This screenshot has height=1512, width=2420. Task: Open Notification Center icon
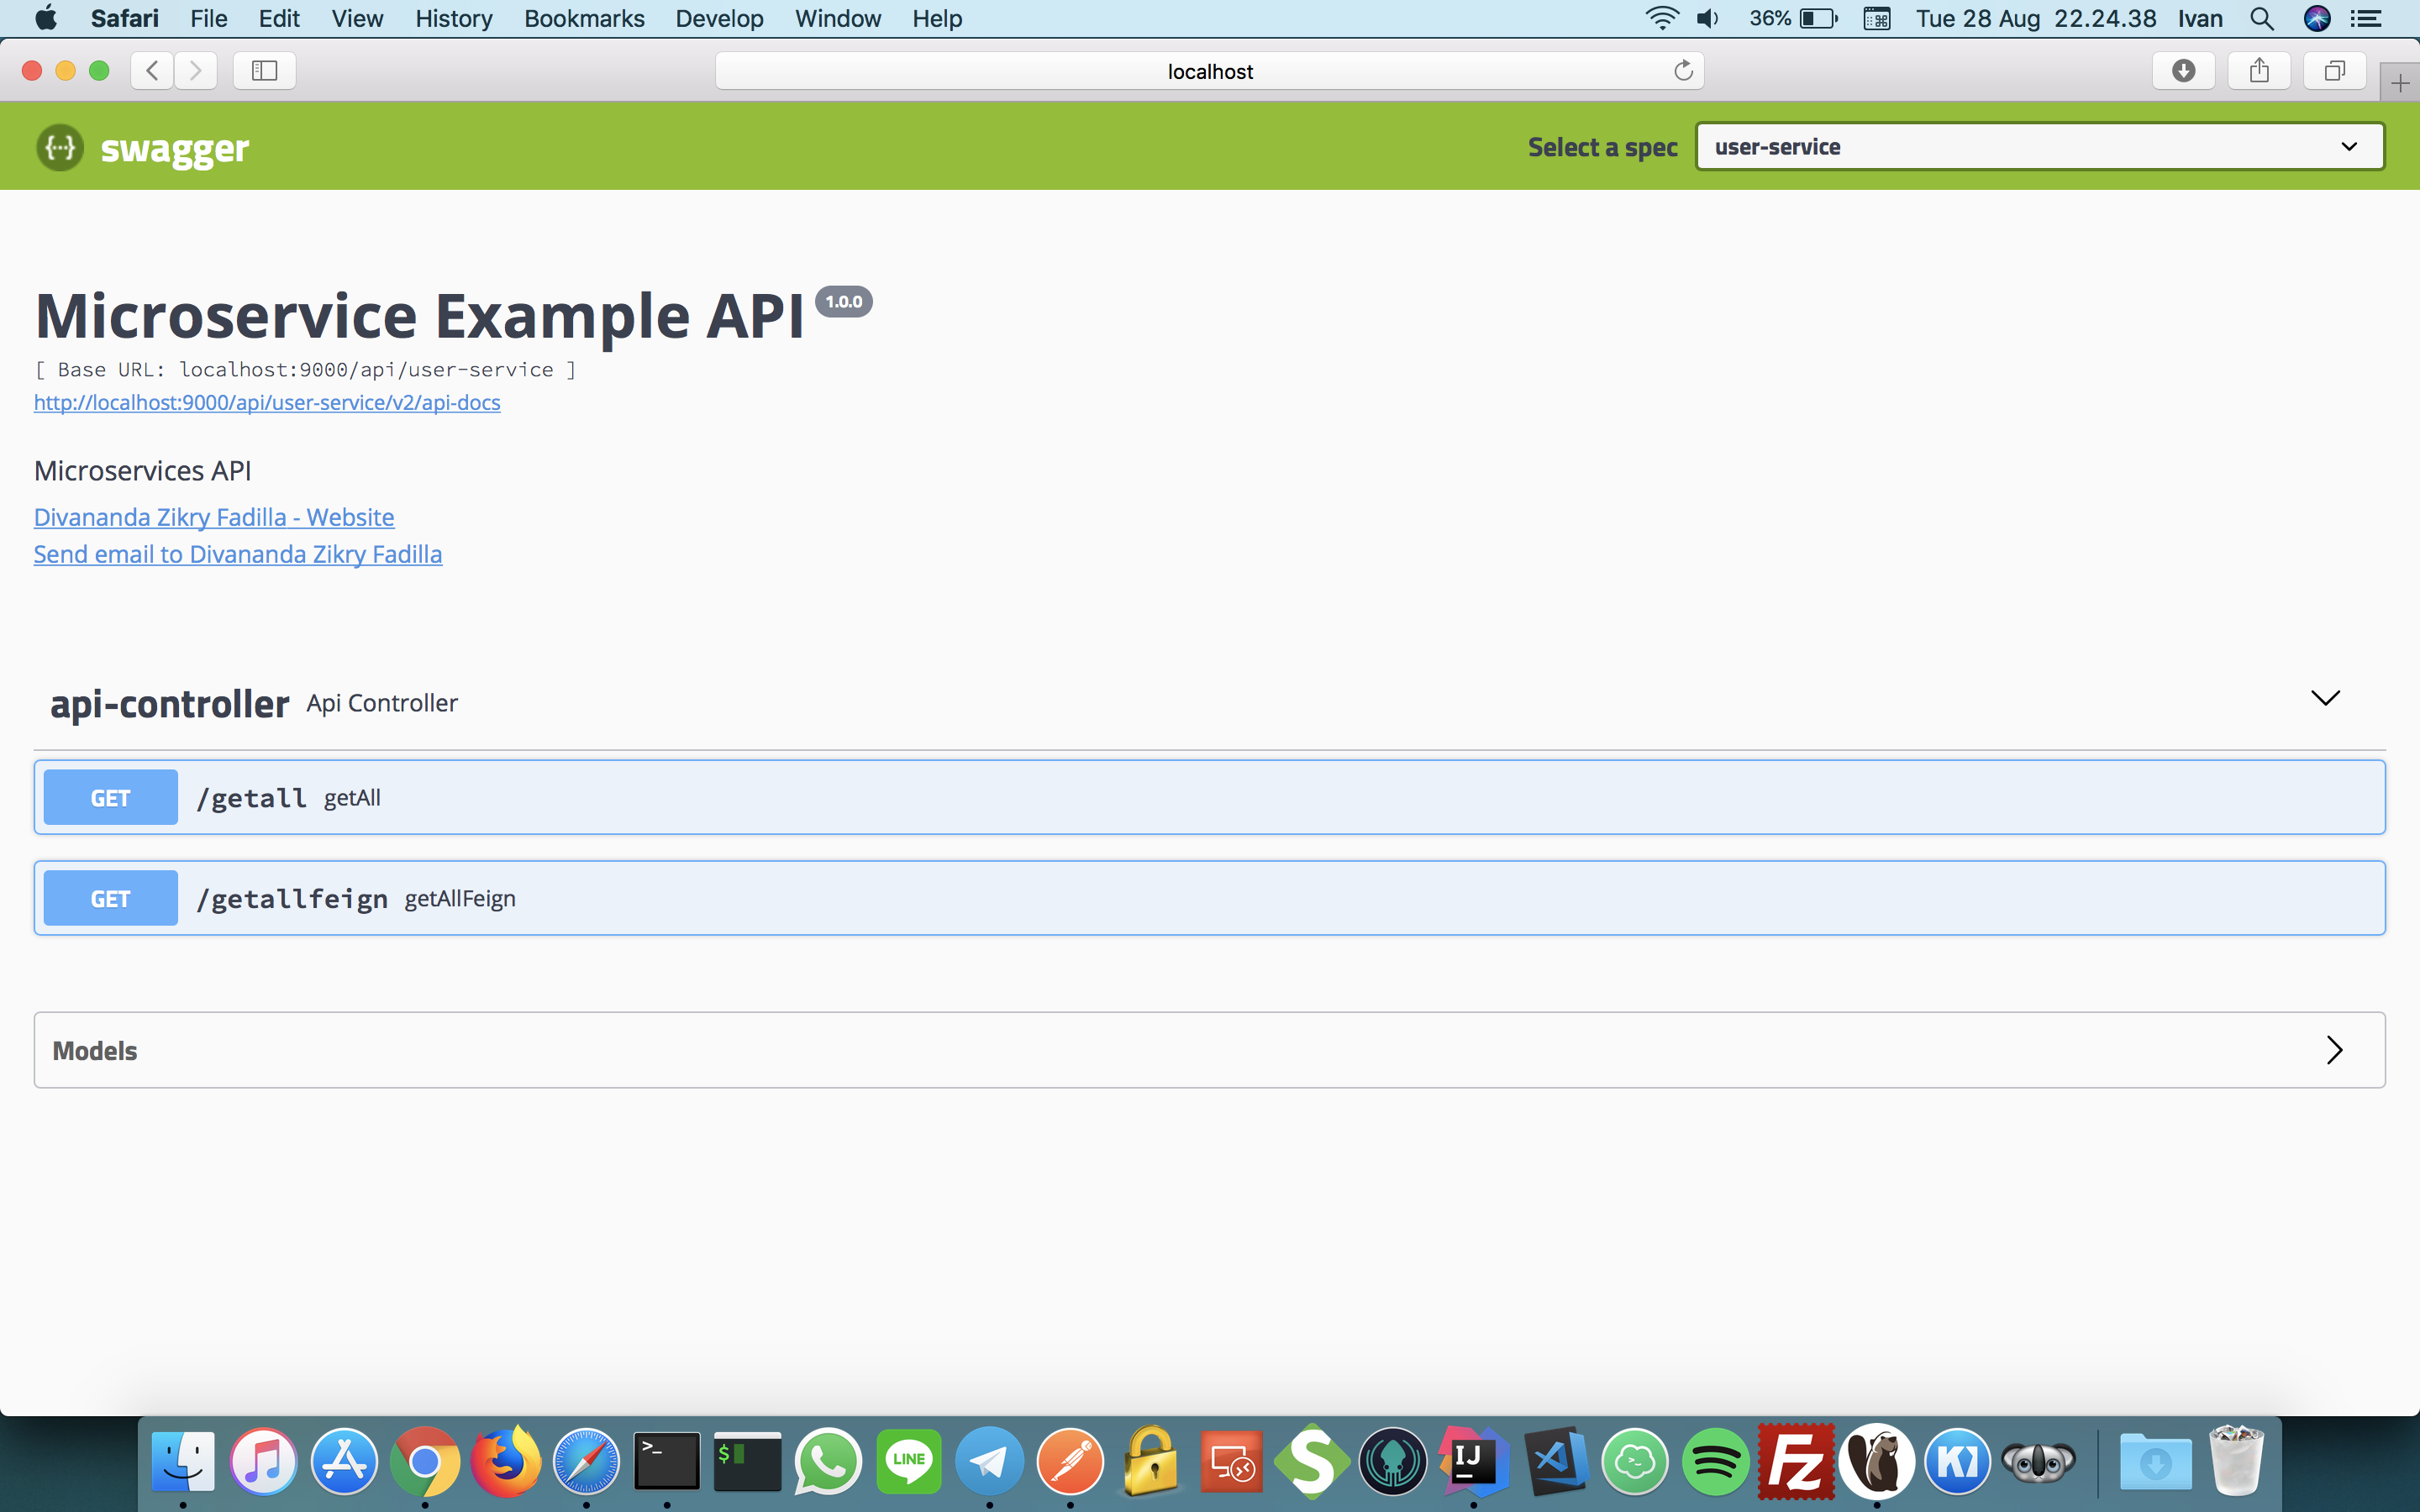2366,18
